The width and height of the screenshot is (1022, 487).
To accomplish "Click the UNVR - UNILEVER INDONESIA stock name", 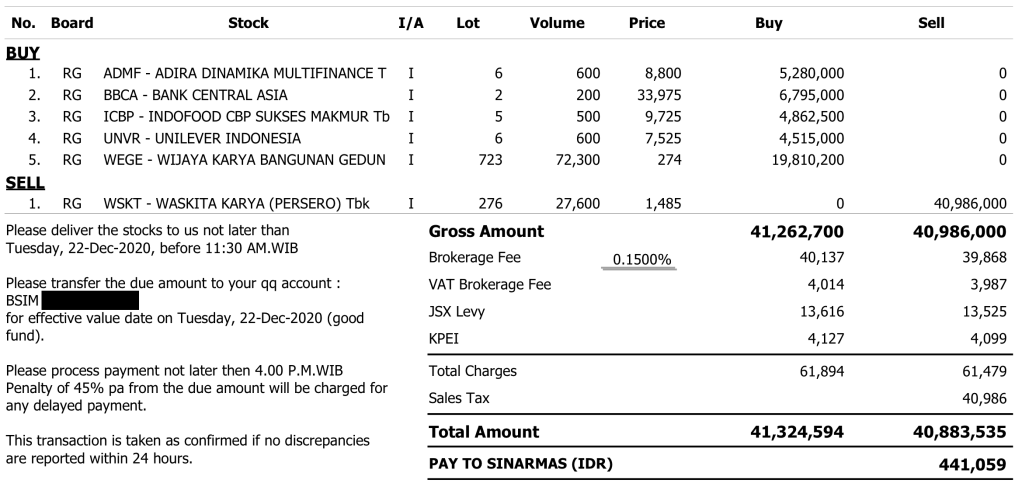I will [x=201, y=139].
